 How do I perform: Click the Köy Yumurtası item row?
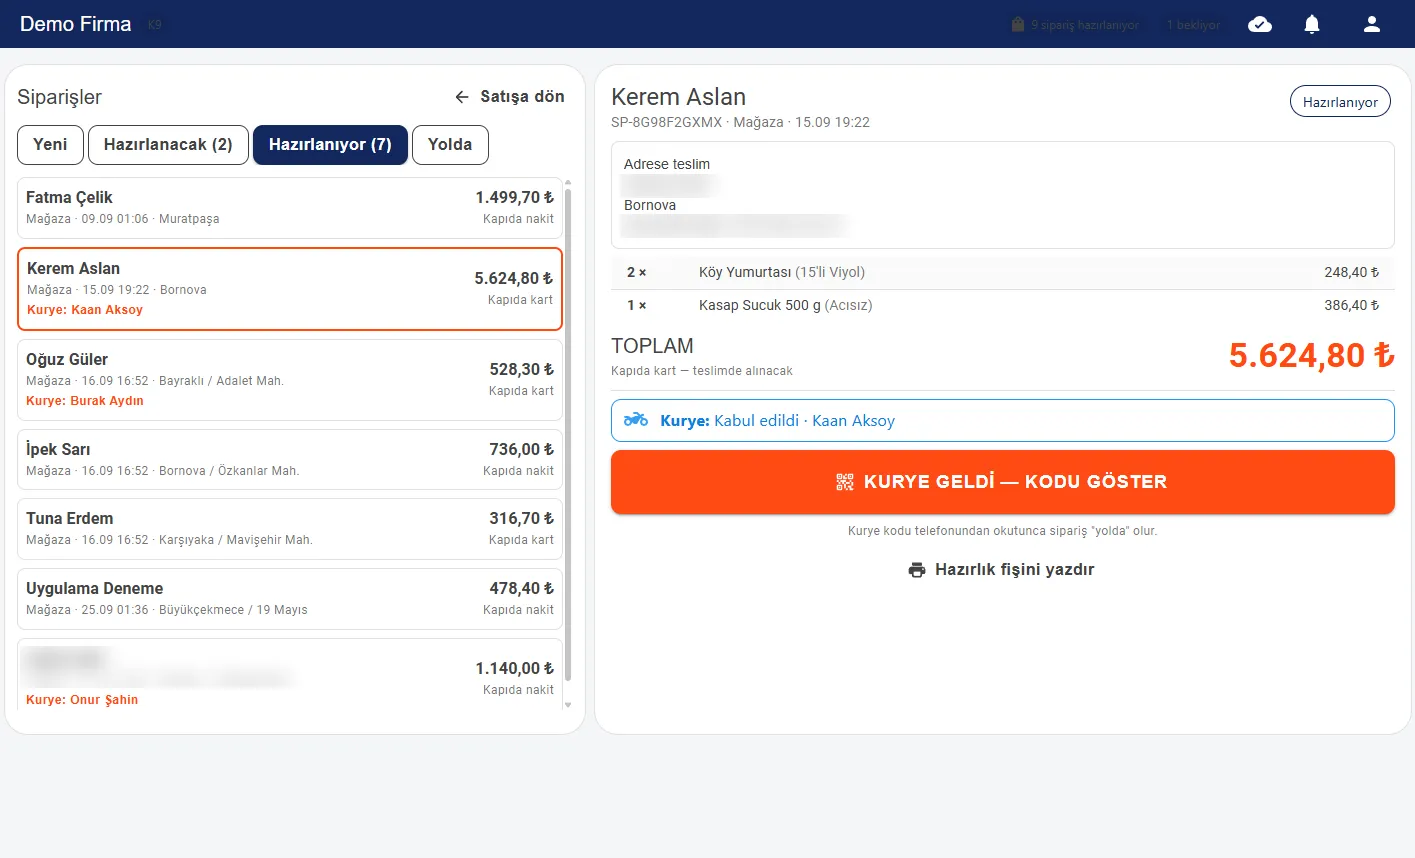1003,272
